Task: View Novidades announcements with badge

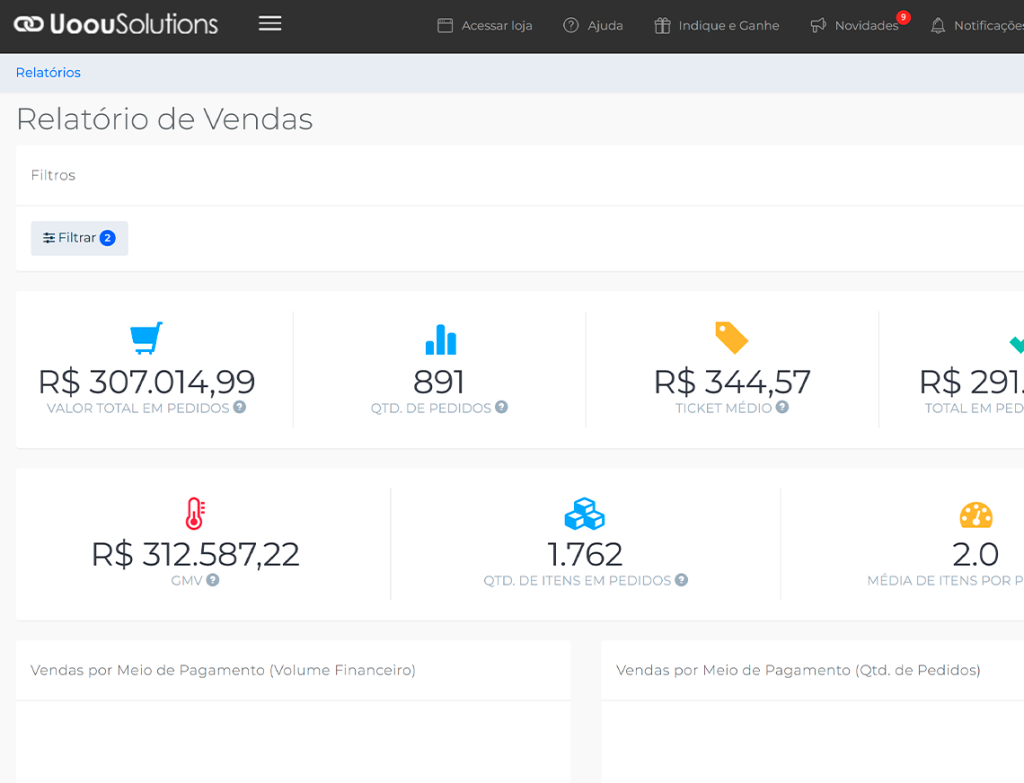Action: pos(856,25)
